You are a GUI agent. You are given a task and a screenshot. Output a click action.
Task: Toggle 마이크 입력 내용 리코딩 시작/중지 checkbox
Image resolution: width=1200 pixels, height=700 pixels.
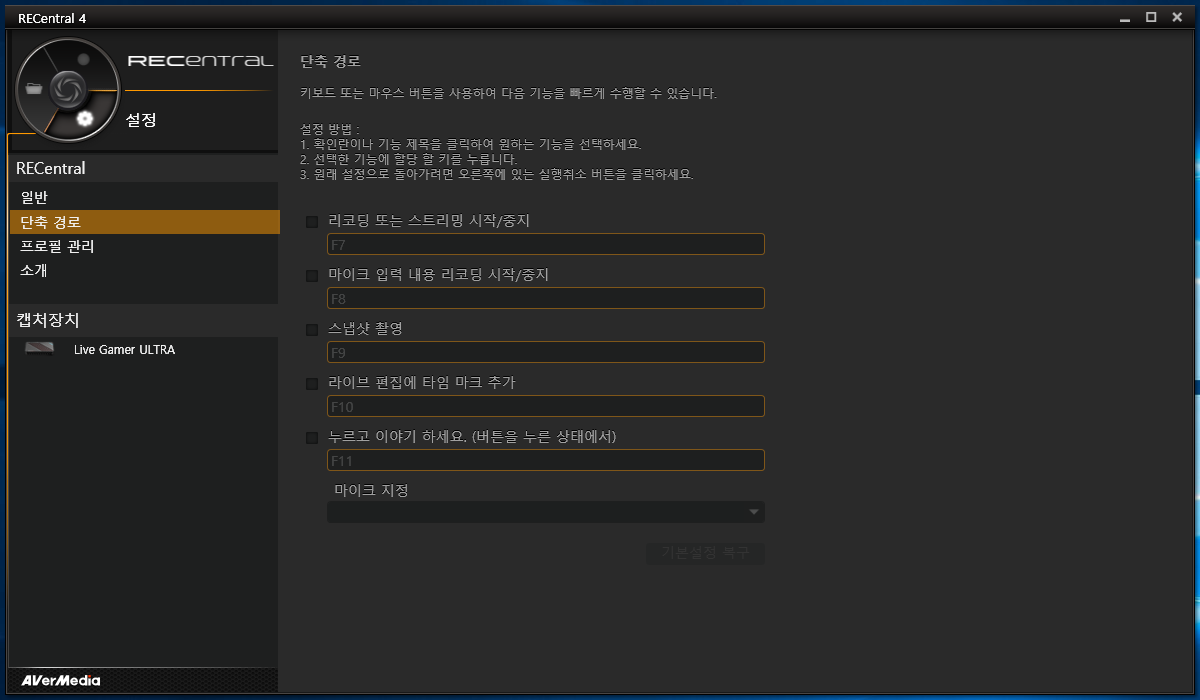[312, 275]
